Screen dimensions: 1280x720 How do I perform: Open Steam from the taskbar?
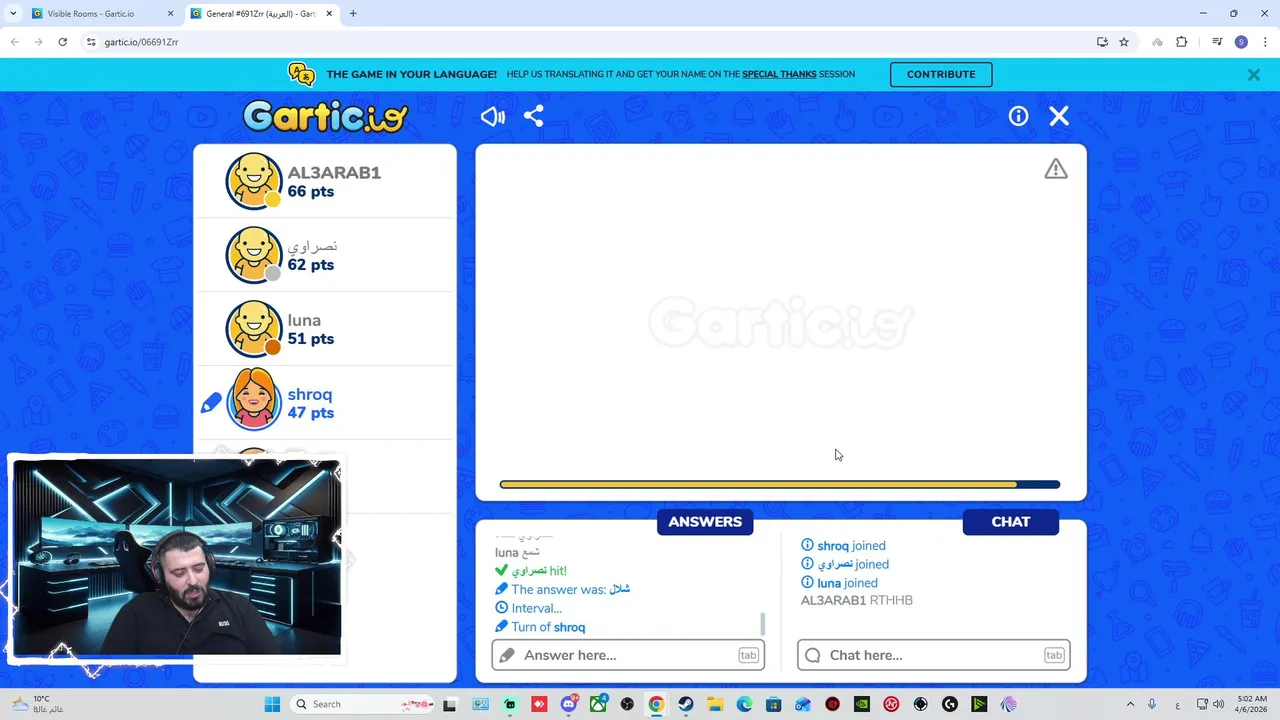pos(685,704)
